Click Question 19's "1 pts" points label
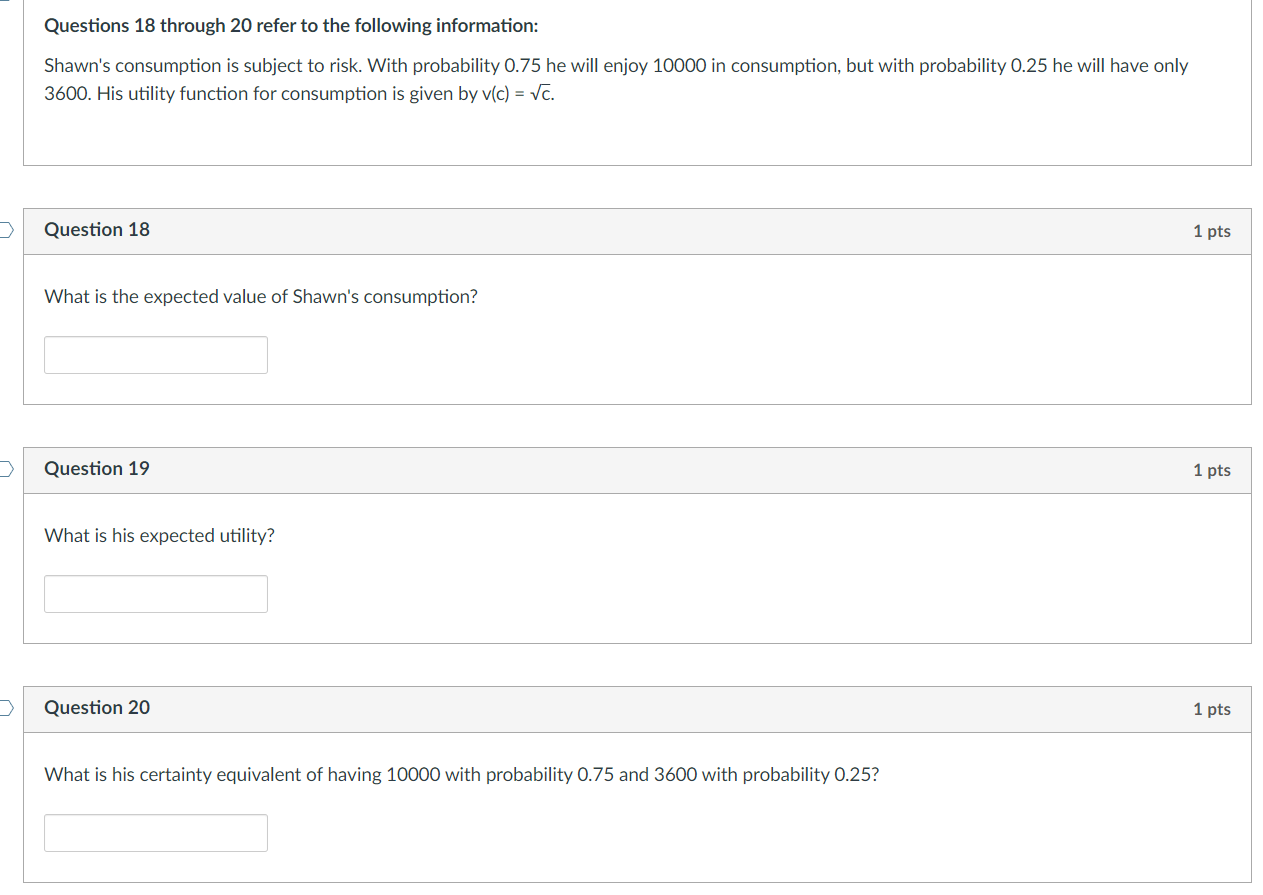 [x=1211, y=470]
